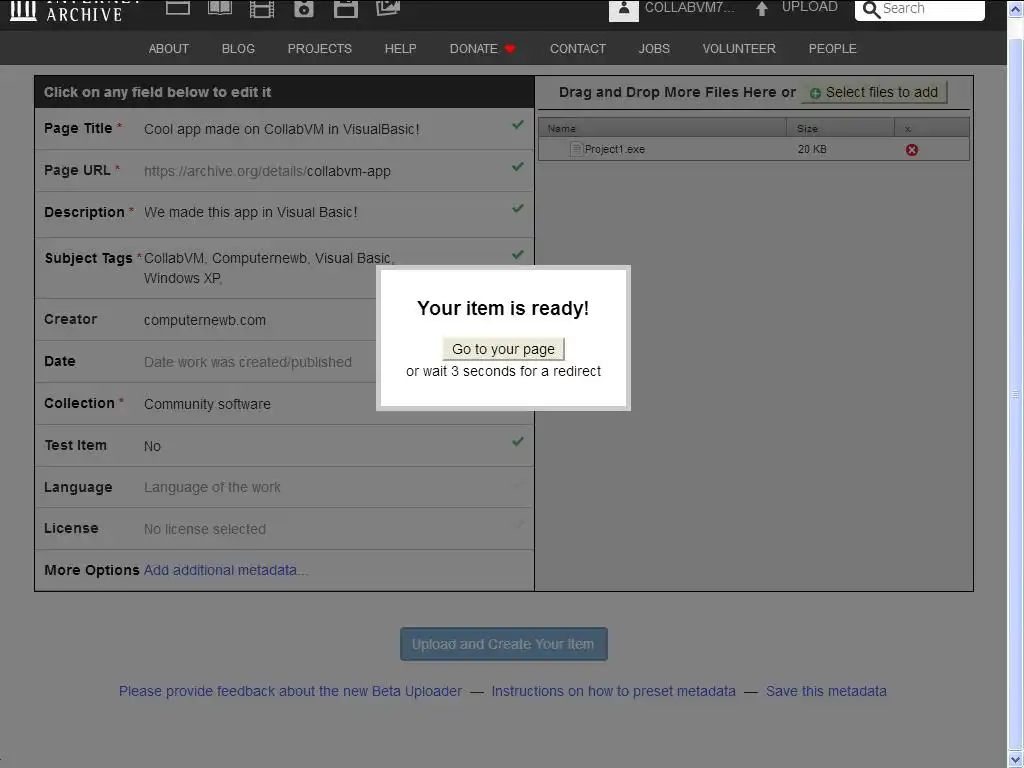This screenshot has width=1024, height=768.
Task: Sort files by Size column header
Action: (x=840, y=128)
